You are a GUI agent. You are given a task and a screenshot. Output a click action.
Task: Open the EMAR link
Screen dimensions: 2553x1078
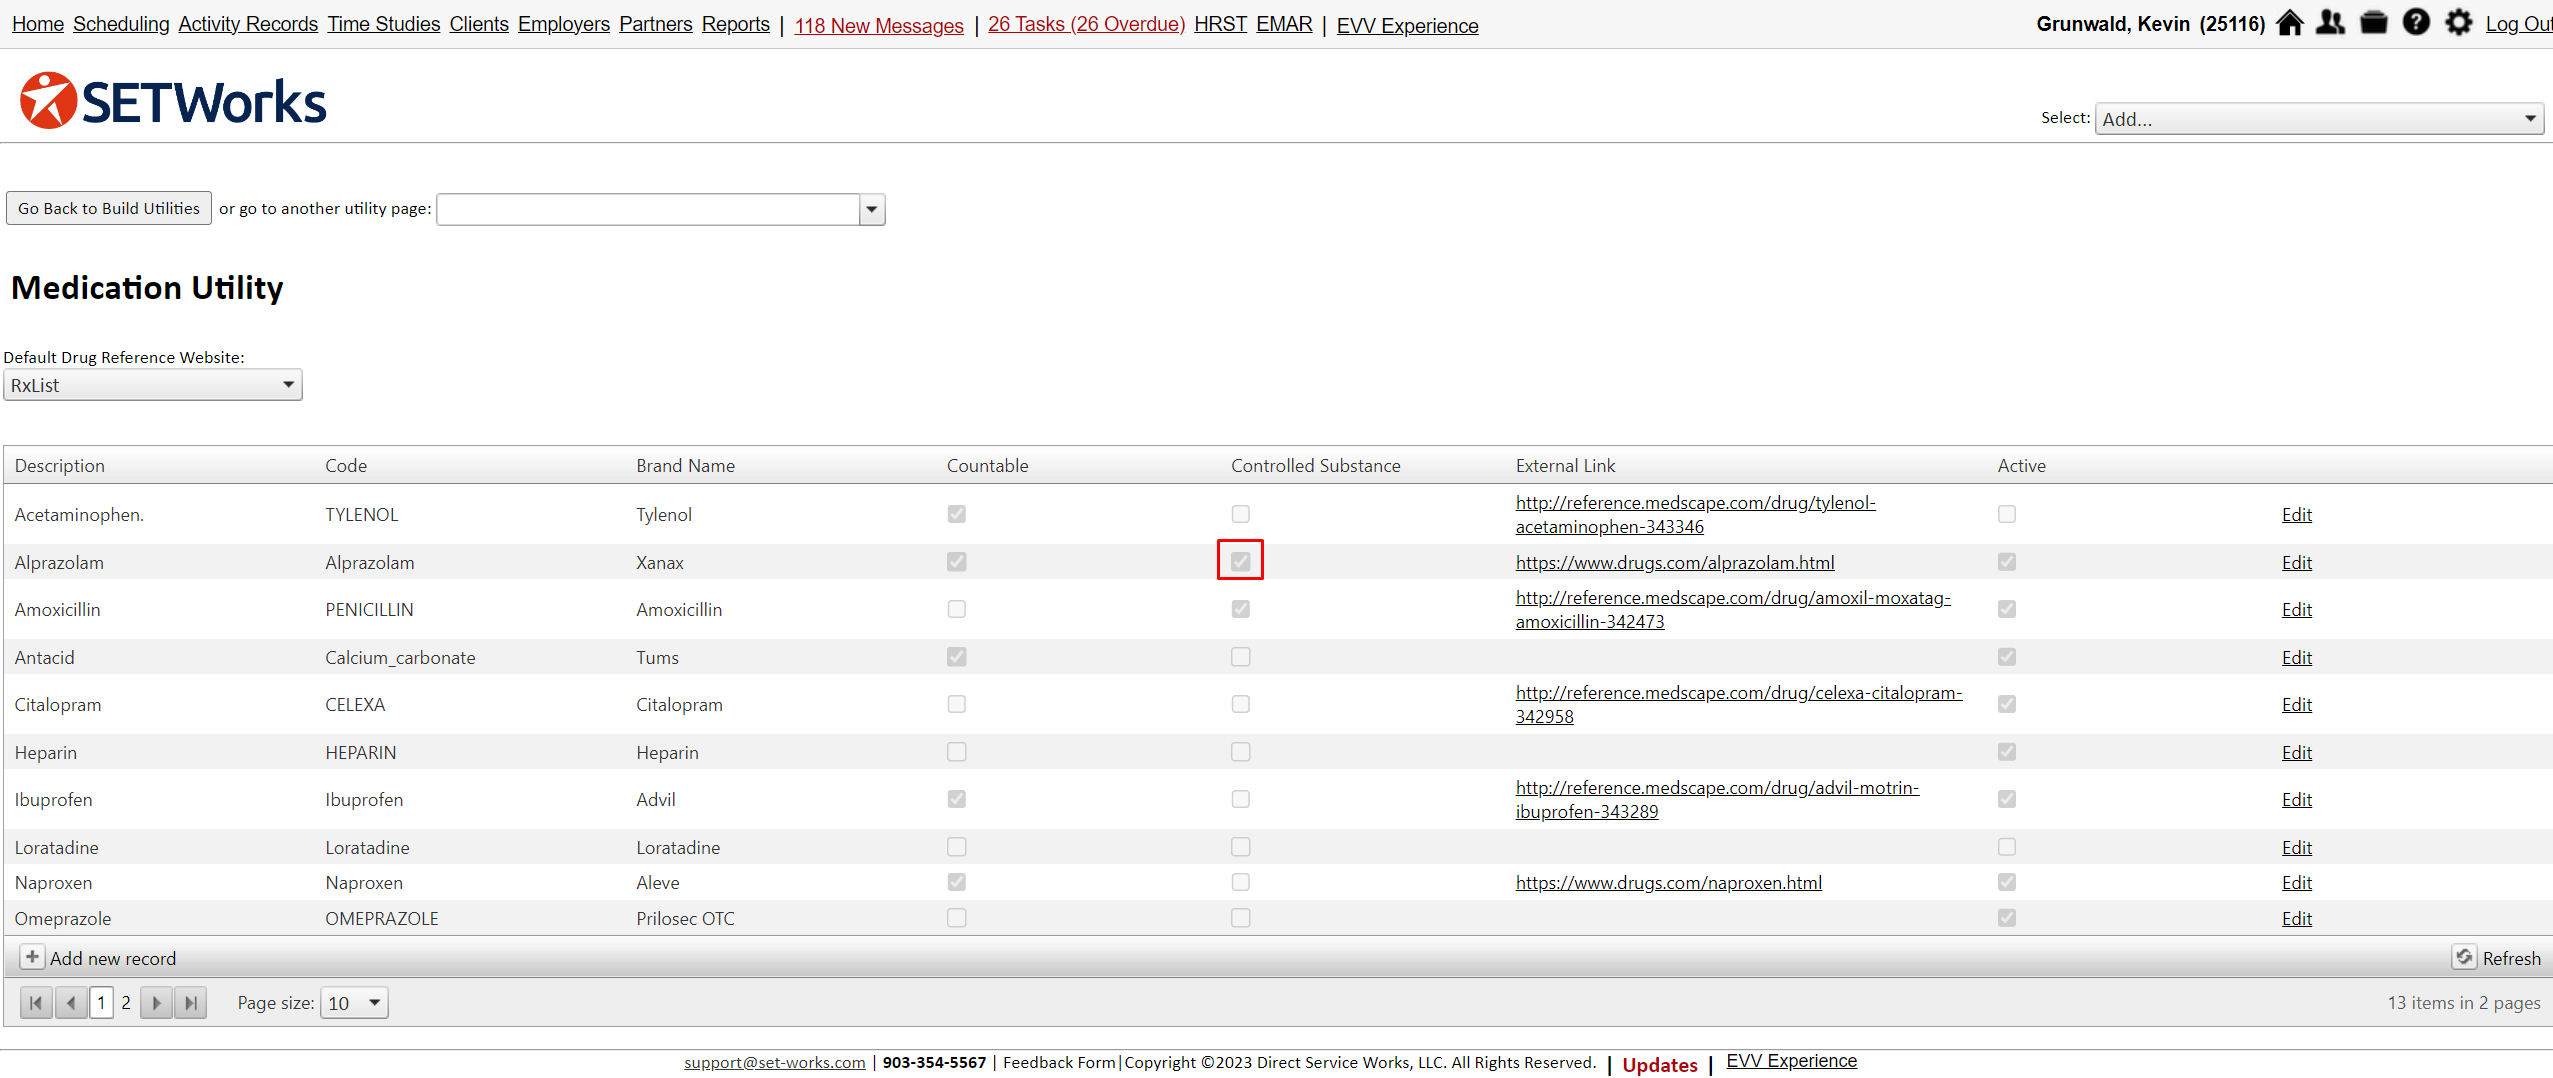click(1284, 24)
